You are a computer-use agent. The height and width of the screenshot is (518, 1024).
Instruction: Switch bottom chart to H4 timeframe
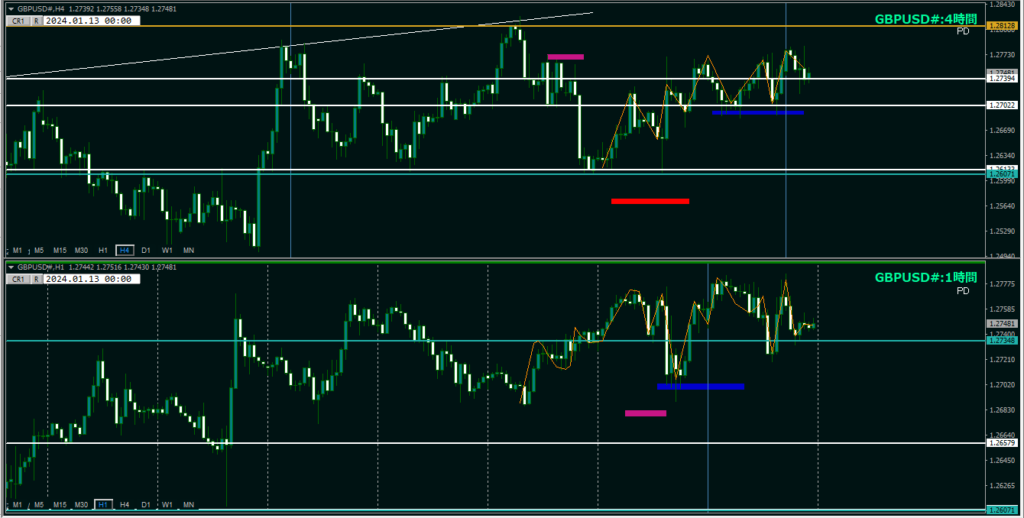pos(125,505)
